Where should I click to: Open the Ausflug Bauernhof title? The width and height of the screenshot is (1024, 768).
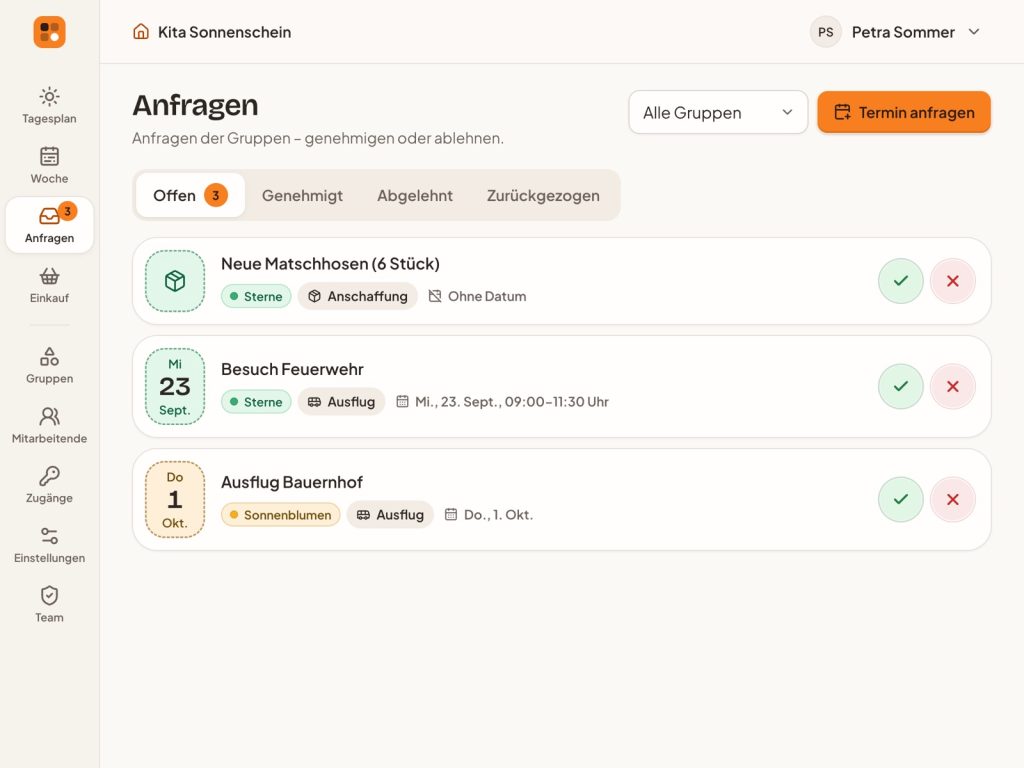point(291,482)
